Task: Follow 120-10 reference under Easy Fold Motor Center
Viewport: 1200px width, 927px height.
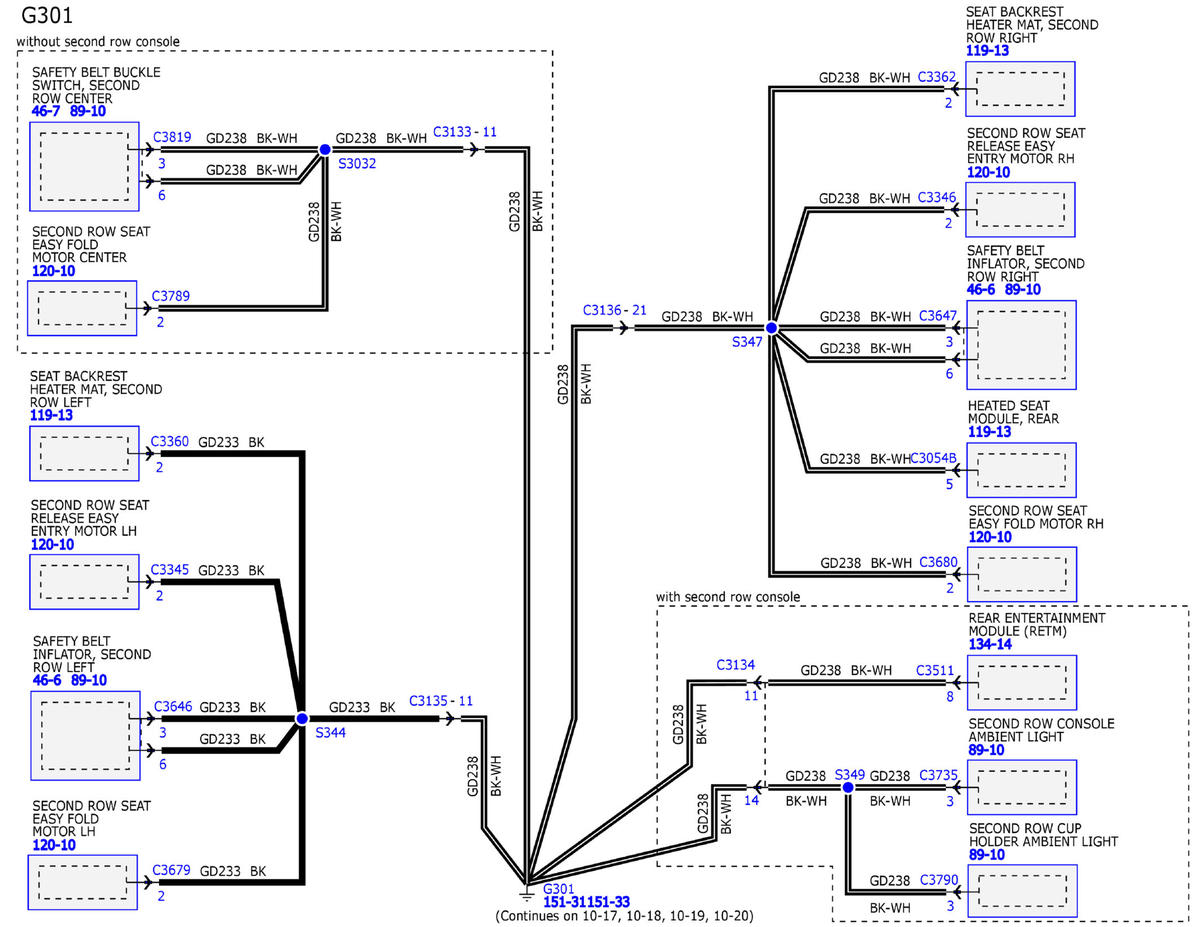Action: point(53,271)
